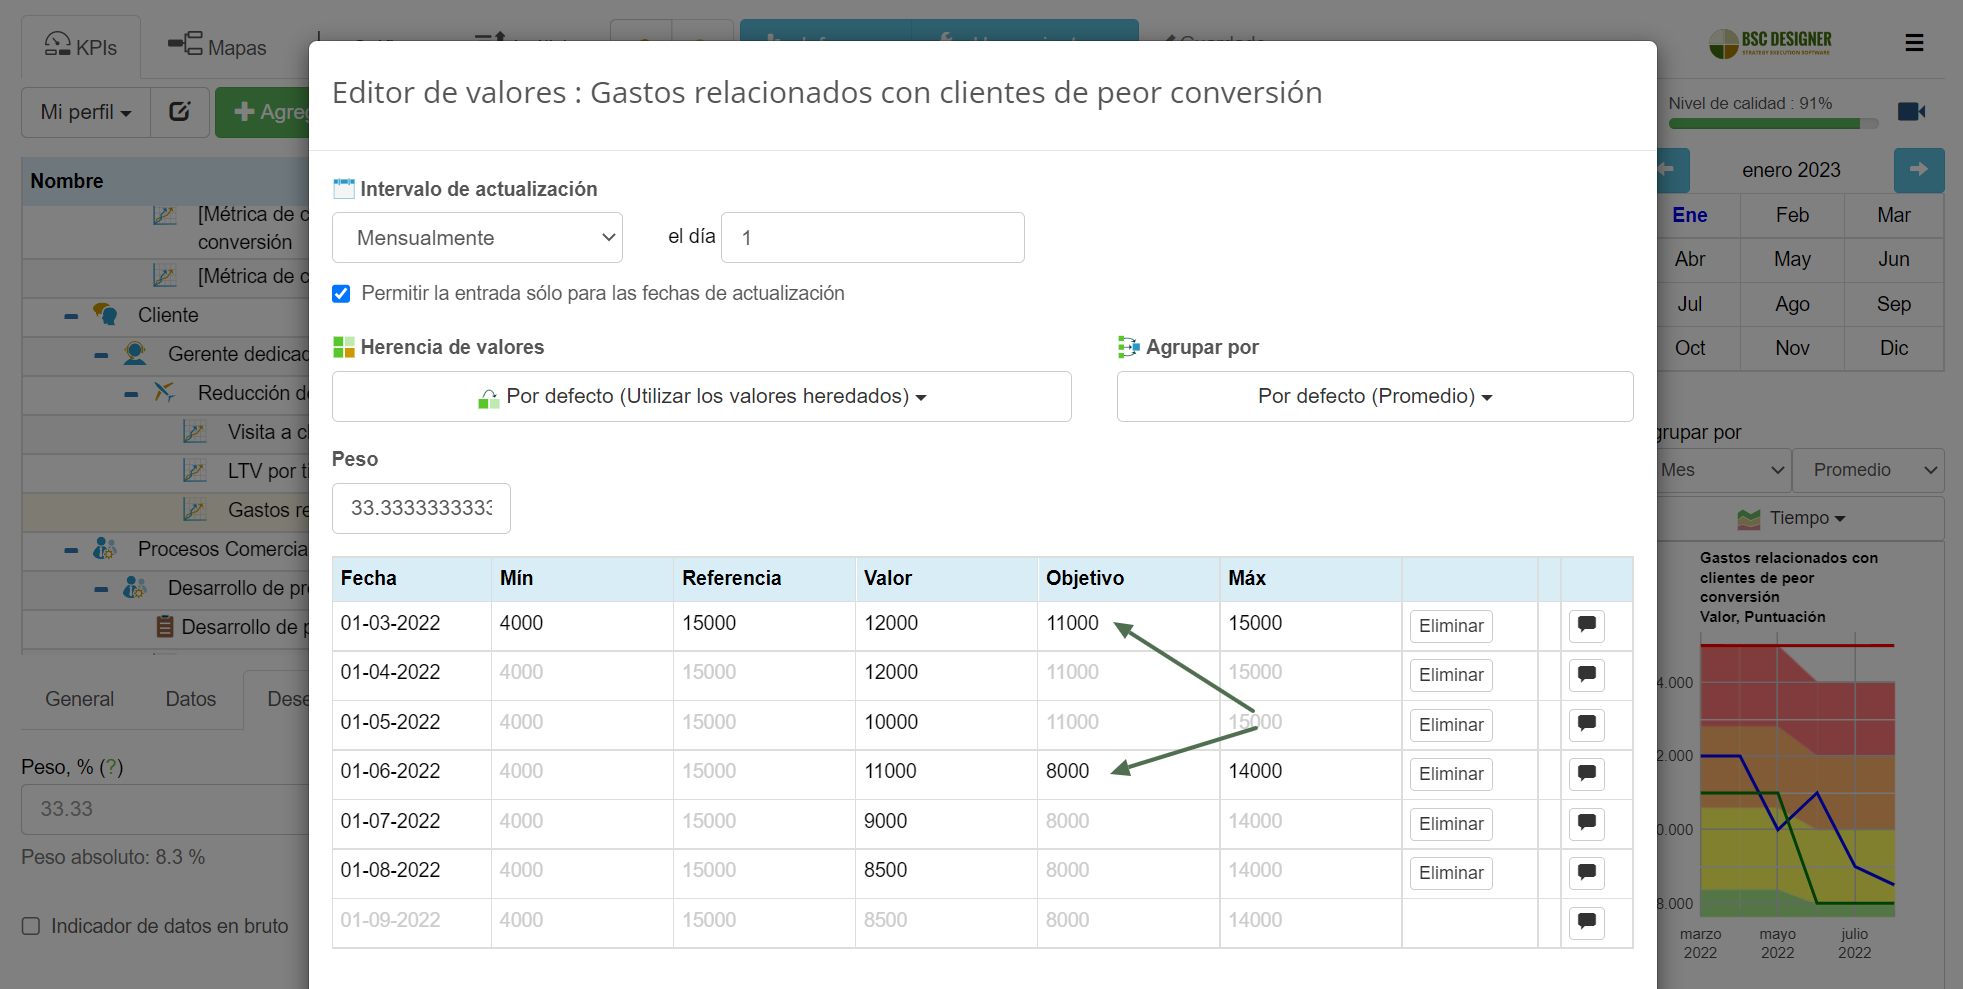Eliminar the 01-04-2022 row
The width and height of the screenshot is (1963, 989).
[1450, 675]
